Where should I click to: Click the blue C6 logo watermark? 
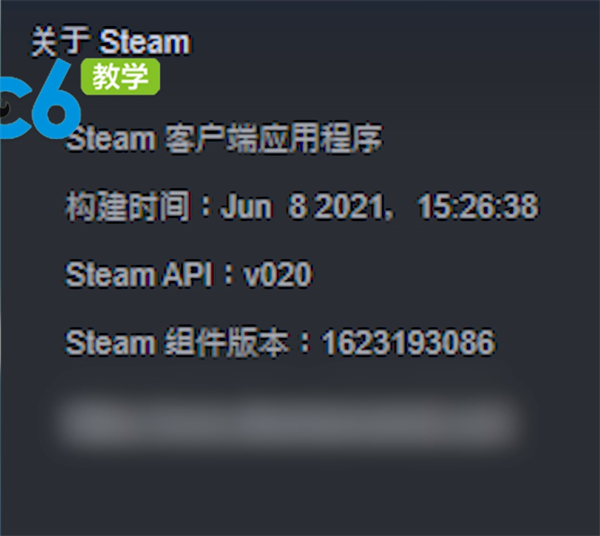(40, 99)
